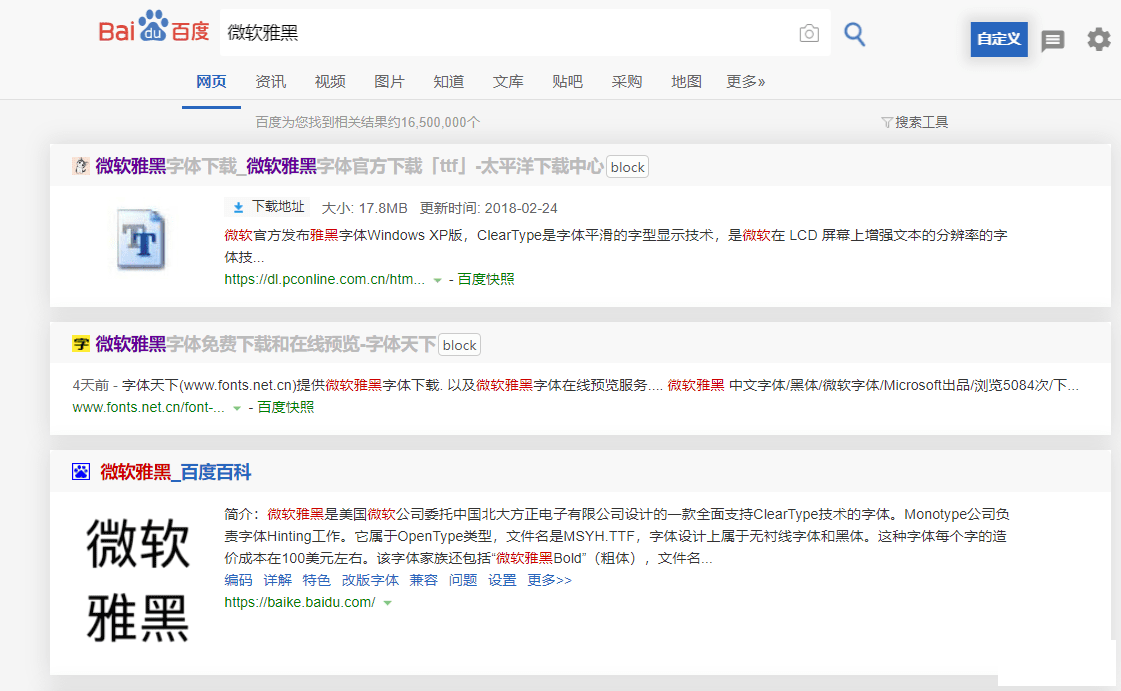
Task: Open the www.fonts.net.cn URL link
Action: (x=149, y=407)
